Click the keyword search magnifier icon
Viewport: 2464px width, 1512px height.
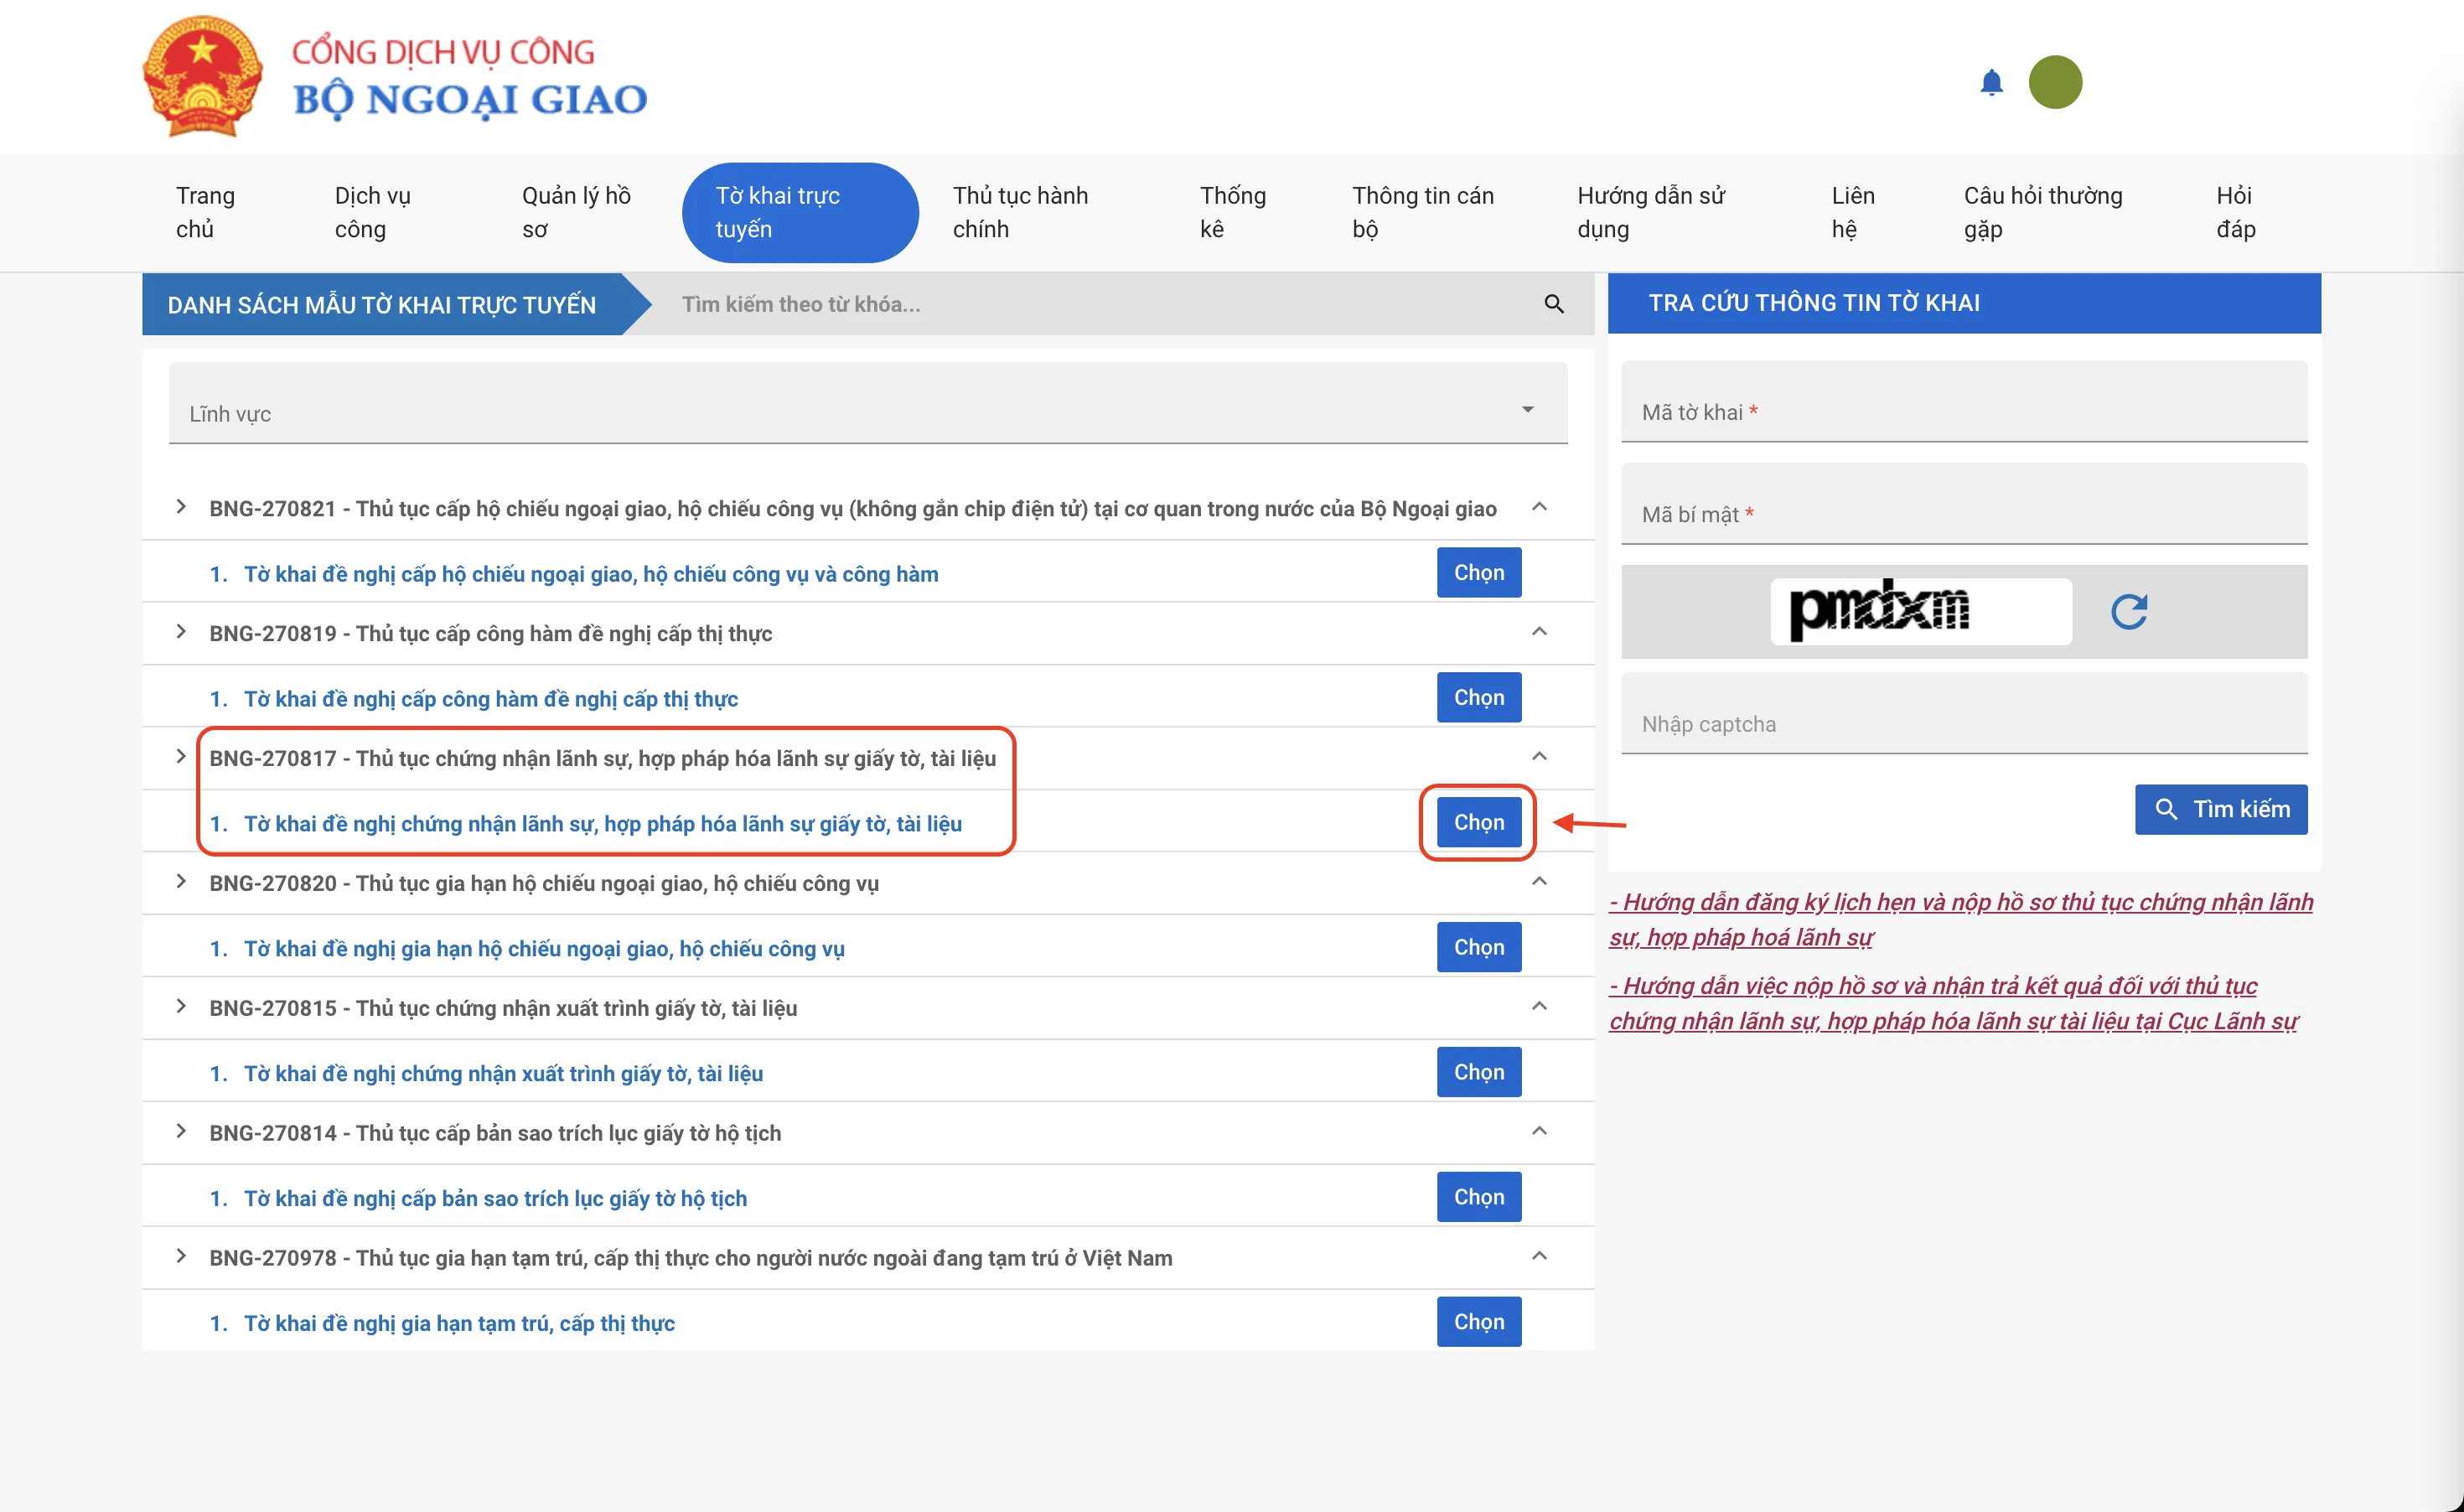(x=1553, y=304)
